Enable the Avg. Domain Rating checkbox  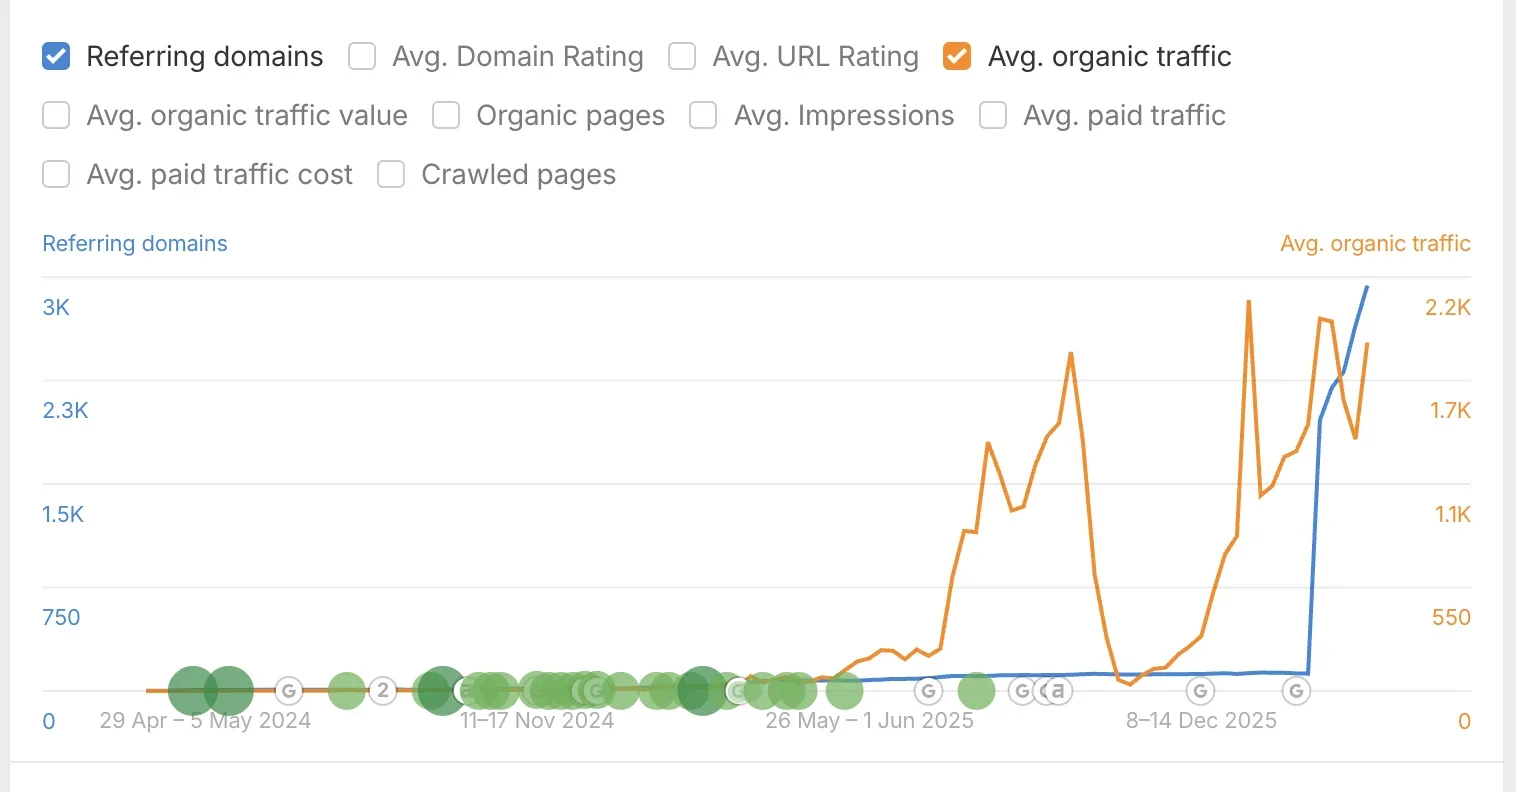pyautogui.click(x=362, y=57)
